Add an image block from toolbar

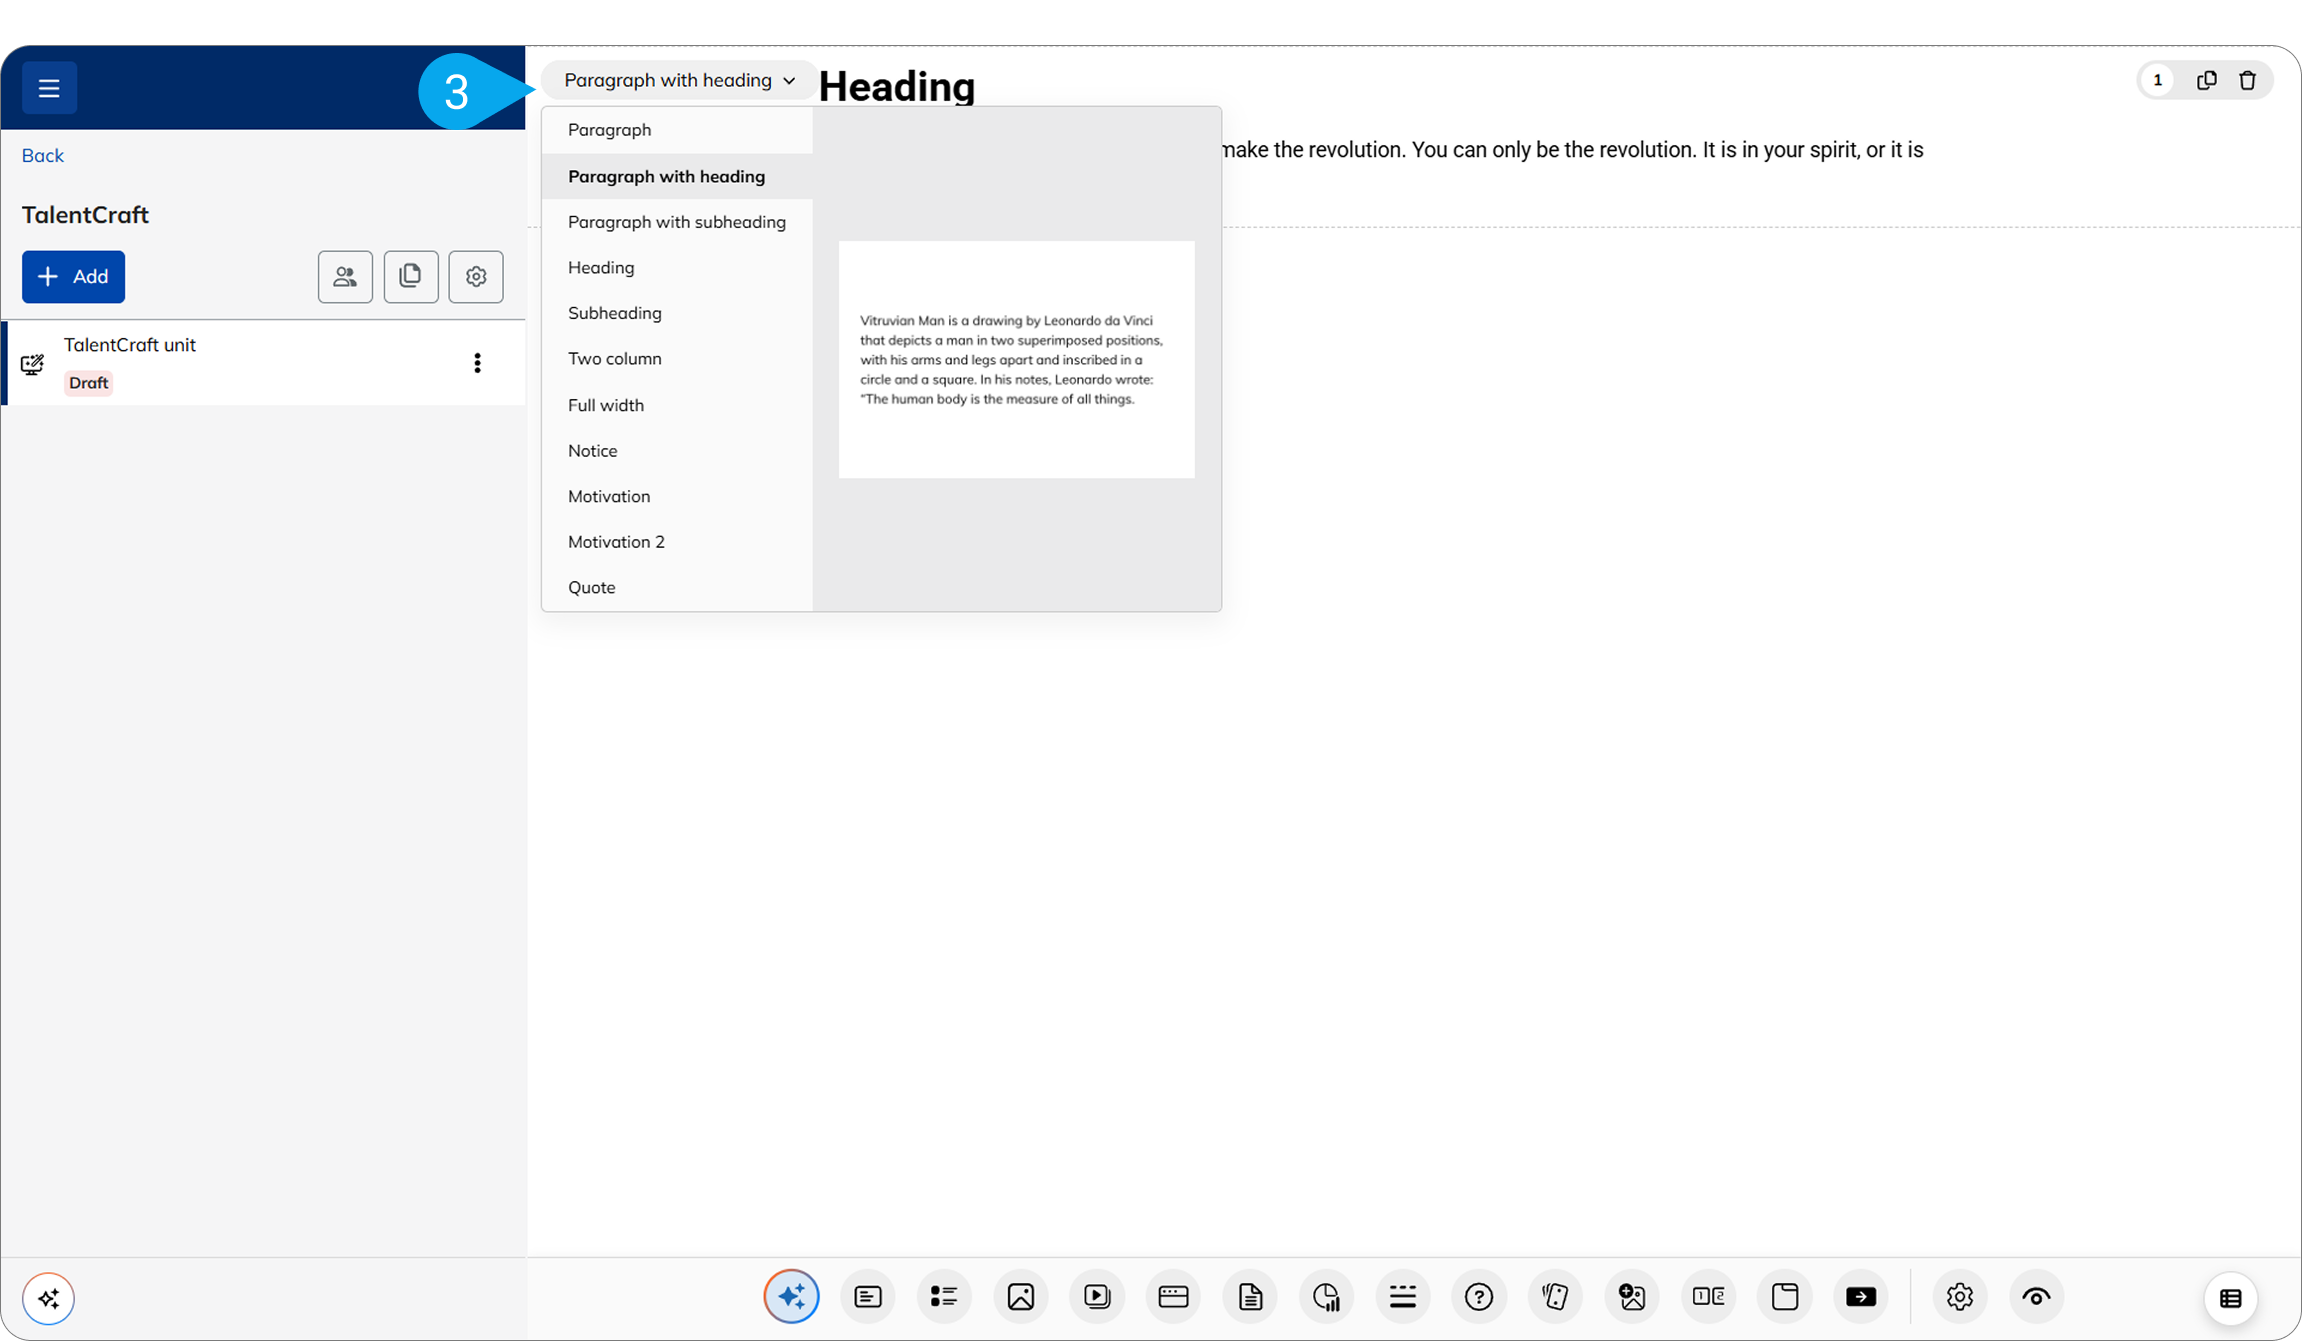point(1020,1297)
